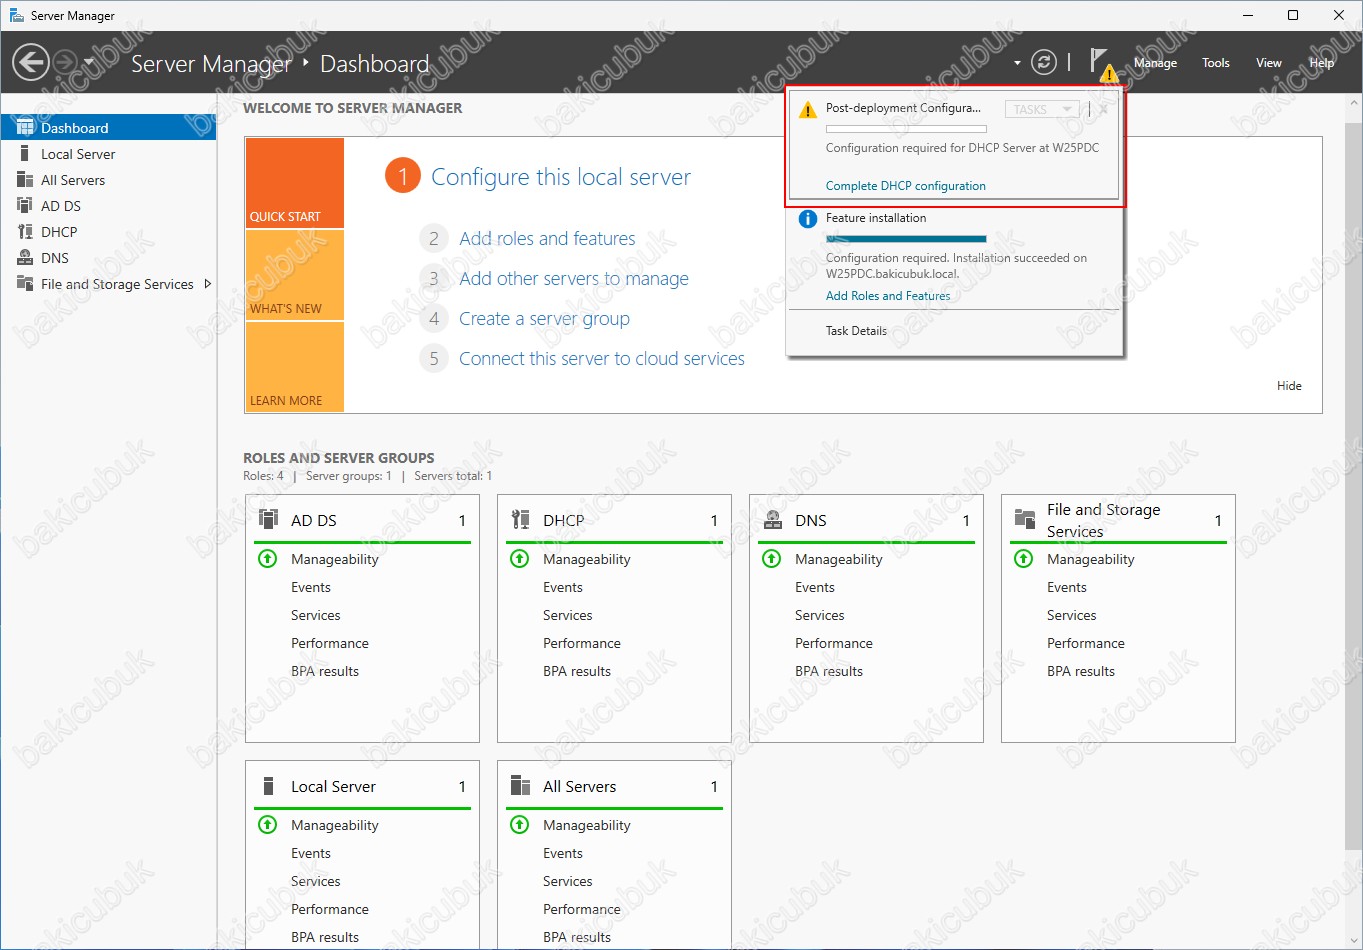
Task: Select All Servers in the sidebar
Action: (x=108, y=180)
